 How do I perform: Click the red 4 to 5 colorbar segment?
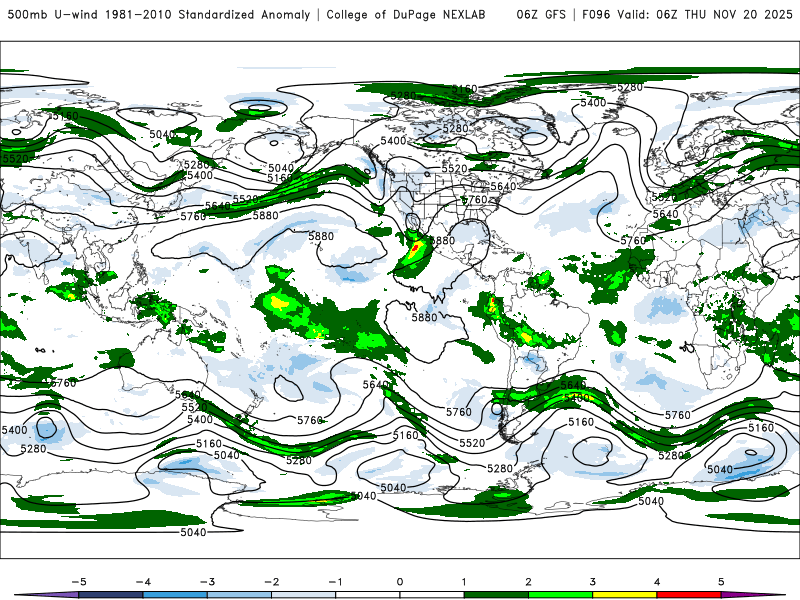[x=689, y=595]
